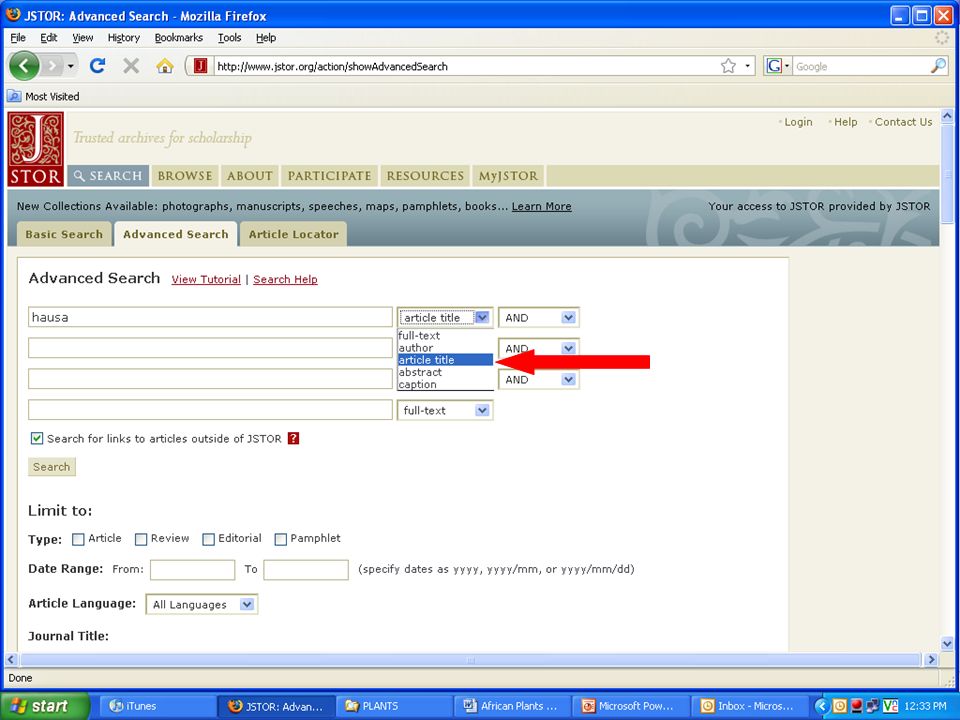This screenshot has height=720, width=960.
Task: Click the horizontal scrollbar at page bottom
Action: [470, 659]
